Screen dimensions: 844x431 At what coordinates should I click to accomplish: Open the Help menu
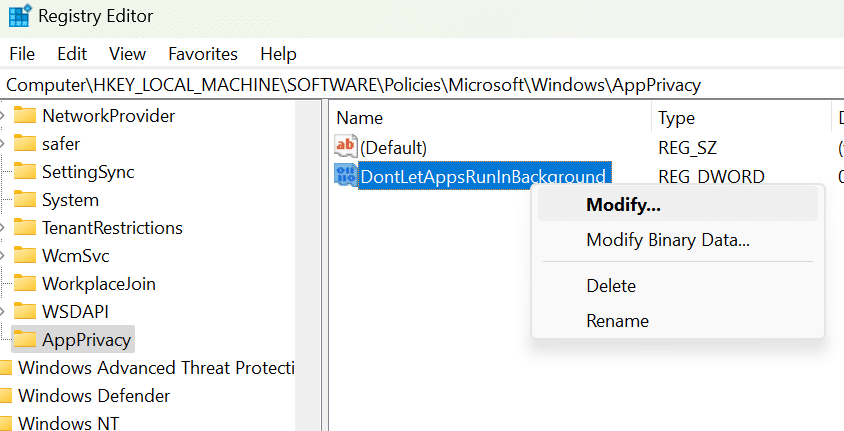[x=278, y=54]
